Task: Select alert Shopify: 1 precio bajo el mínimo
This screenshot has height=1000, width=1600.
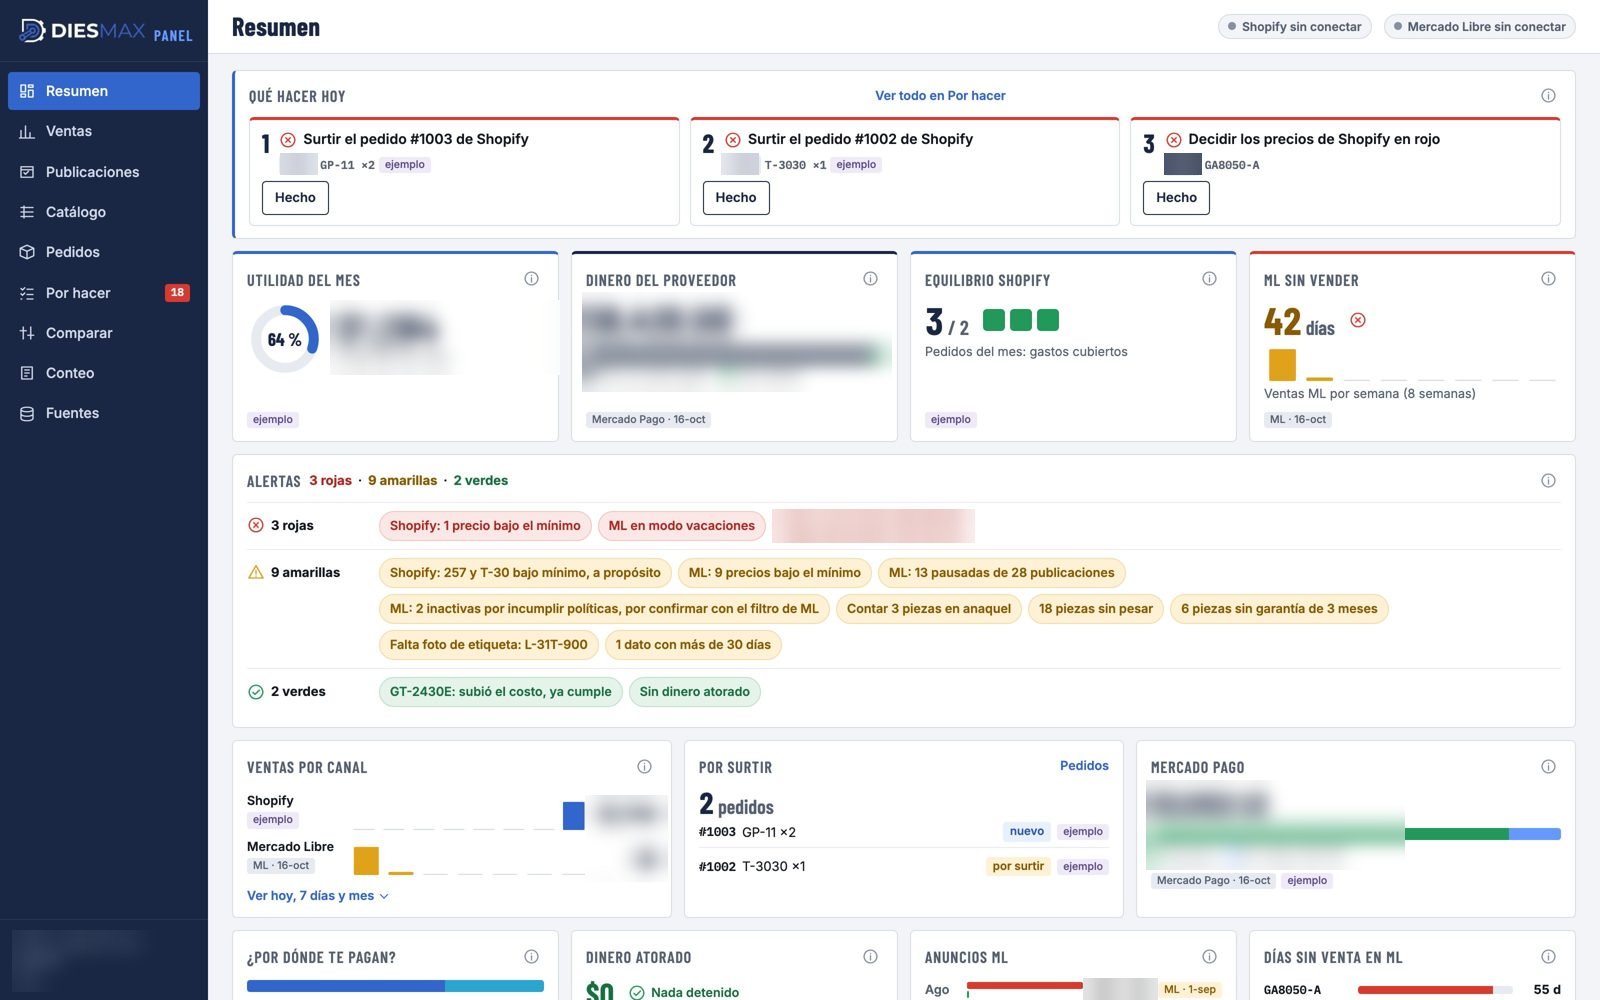Action: point(485,526)
